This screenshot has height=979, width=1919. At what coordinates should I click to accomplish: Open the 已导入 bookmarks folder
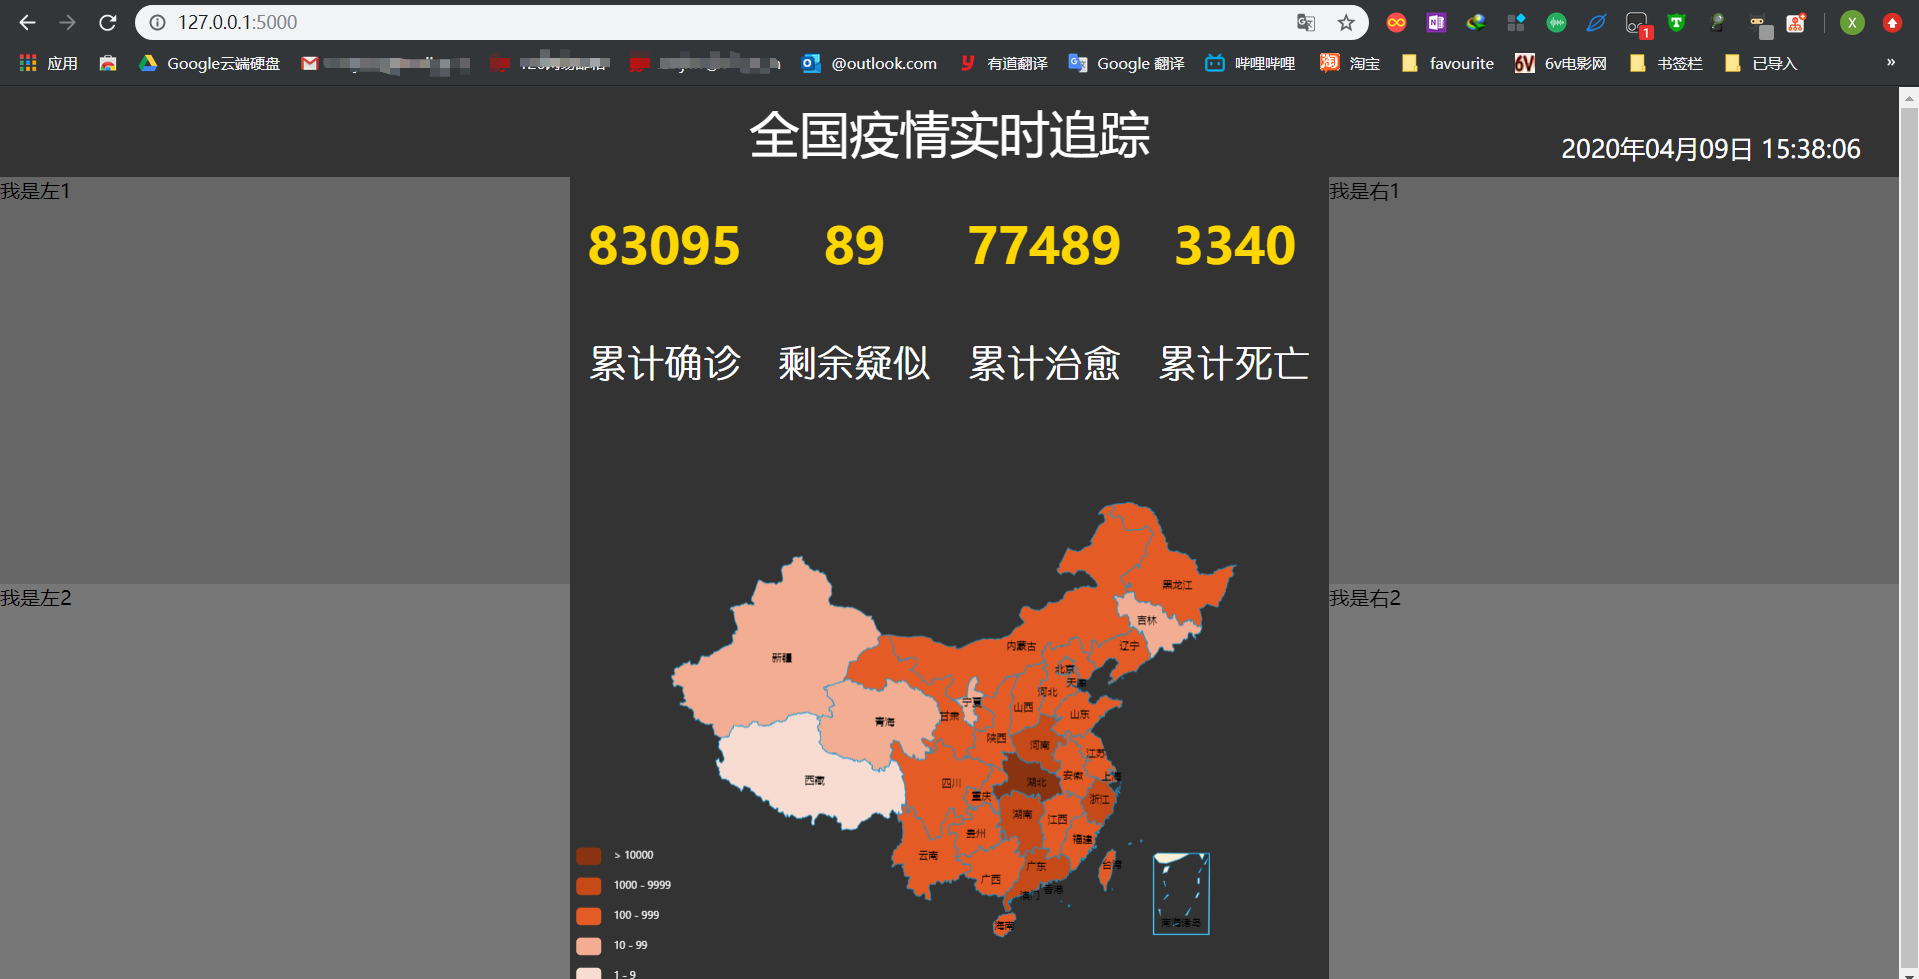pos(1761,63)
